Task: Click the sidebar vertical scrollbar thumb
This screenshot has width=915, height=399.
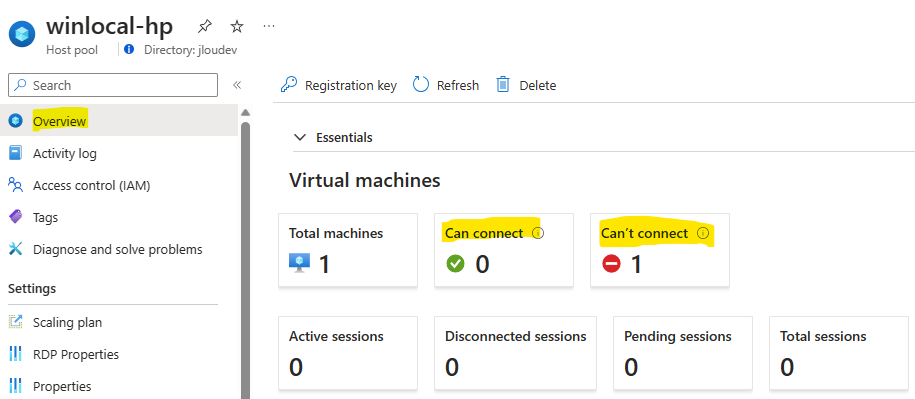Action: click(x=246, y=260)
